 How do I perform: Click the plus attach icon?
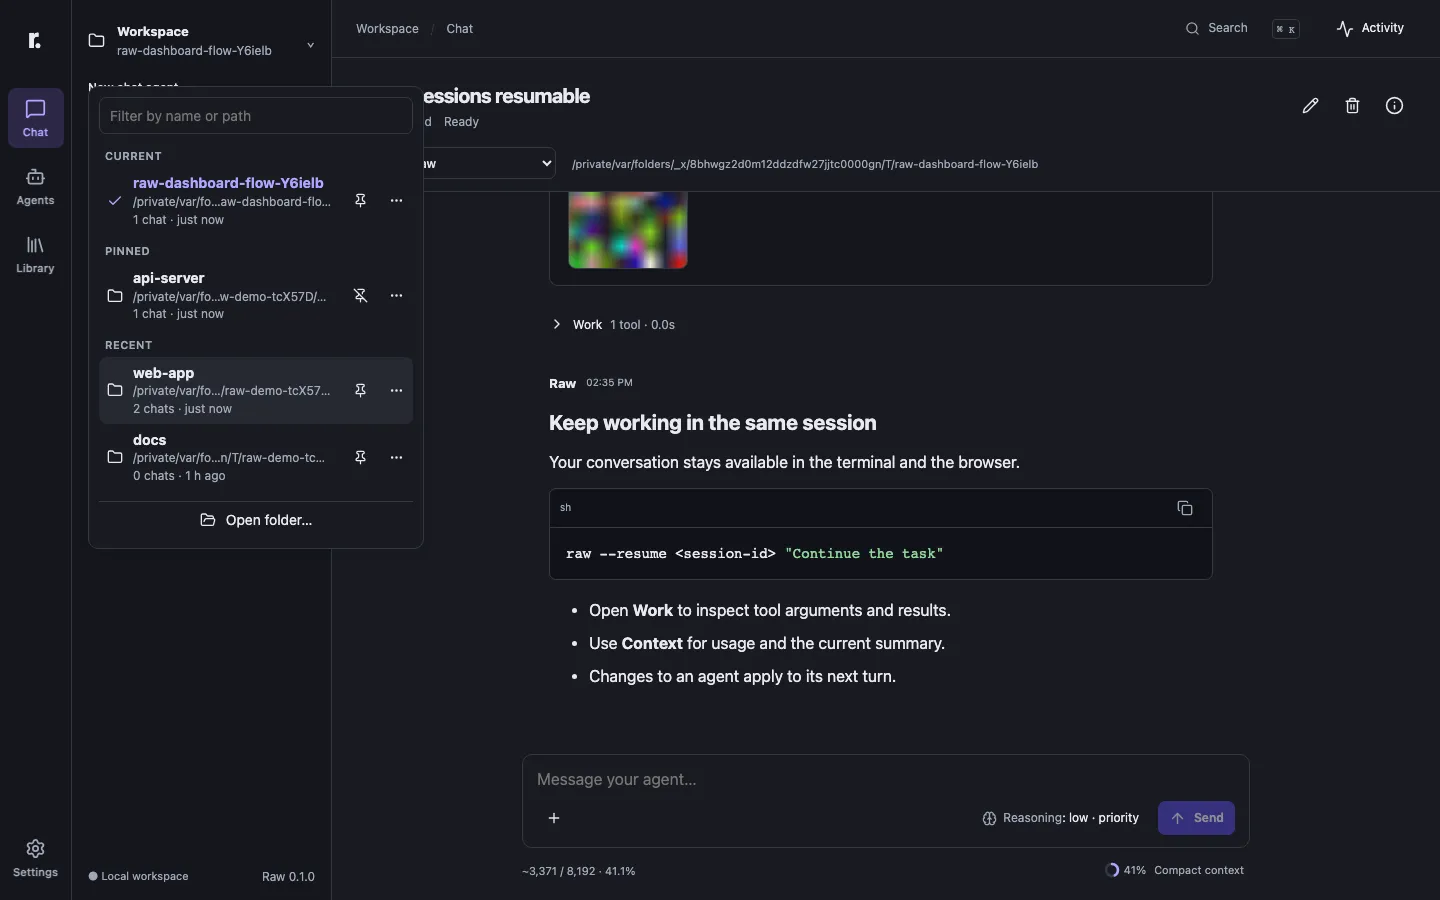(x=554, y=818)
